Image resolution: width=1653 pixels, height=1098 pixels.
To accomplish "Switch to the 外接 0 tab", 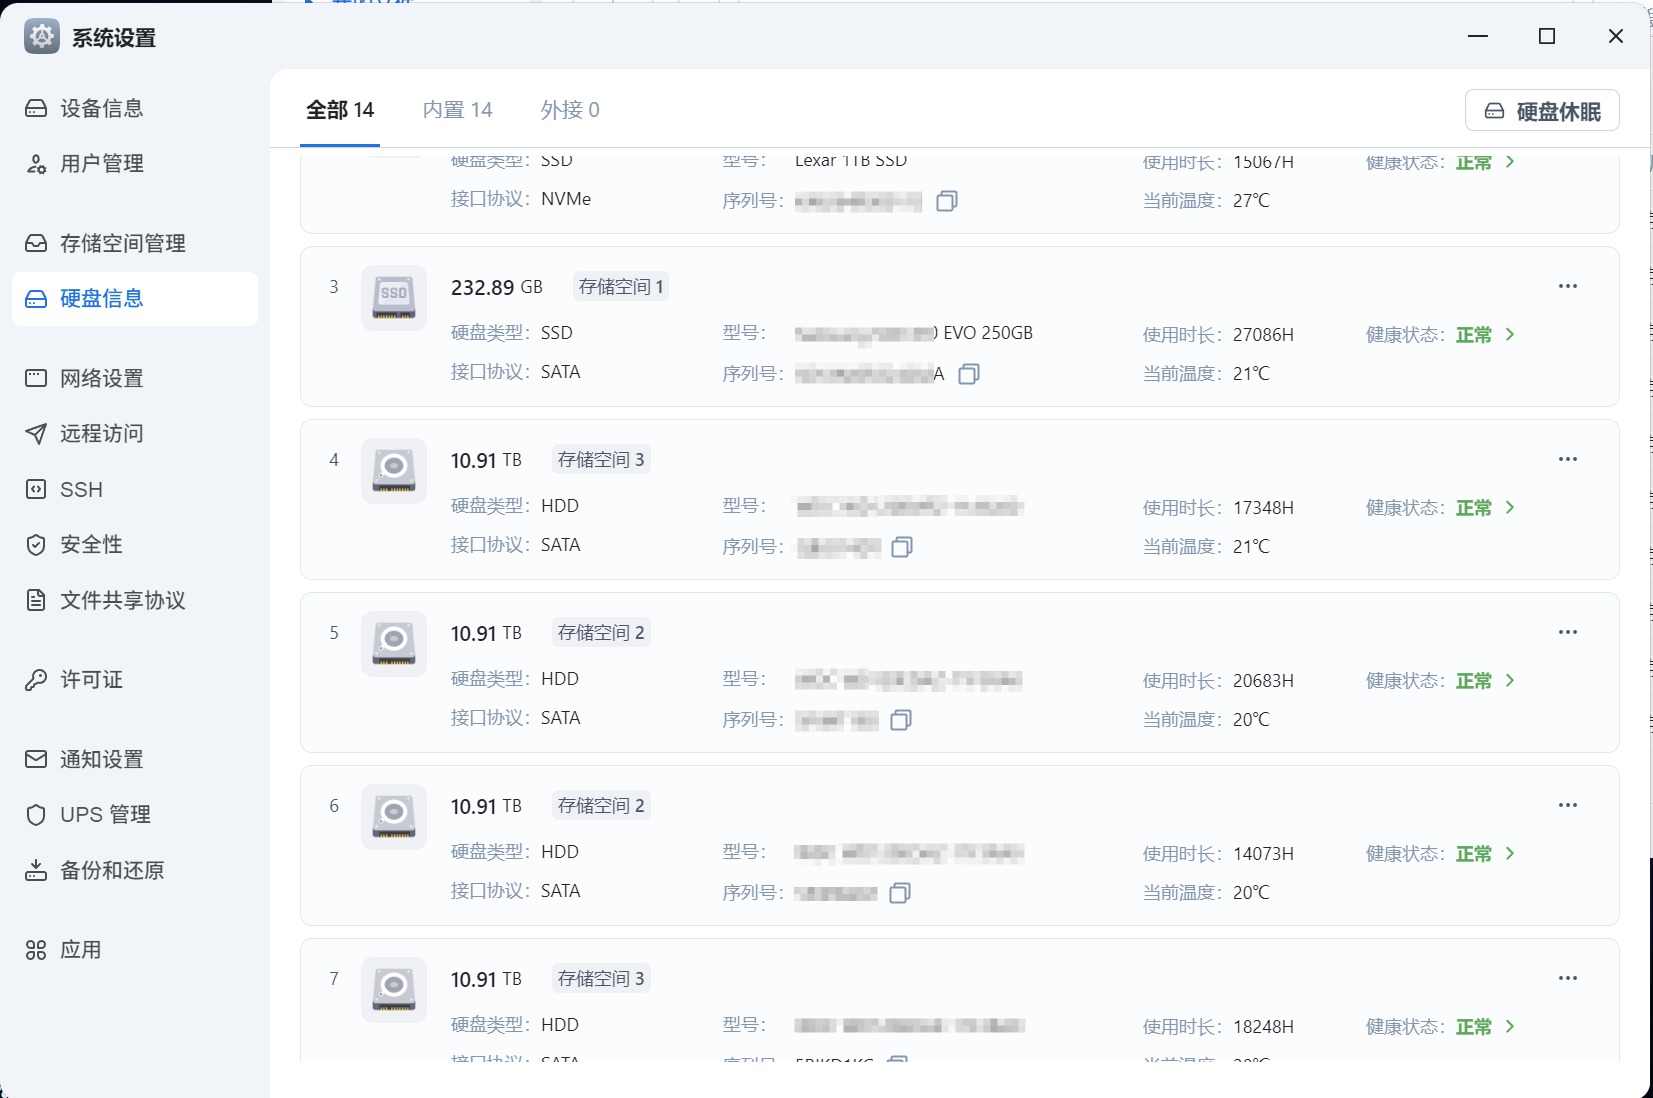I will [570, 110].
